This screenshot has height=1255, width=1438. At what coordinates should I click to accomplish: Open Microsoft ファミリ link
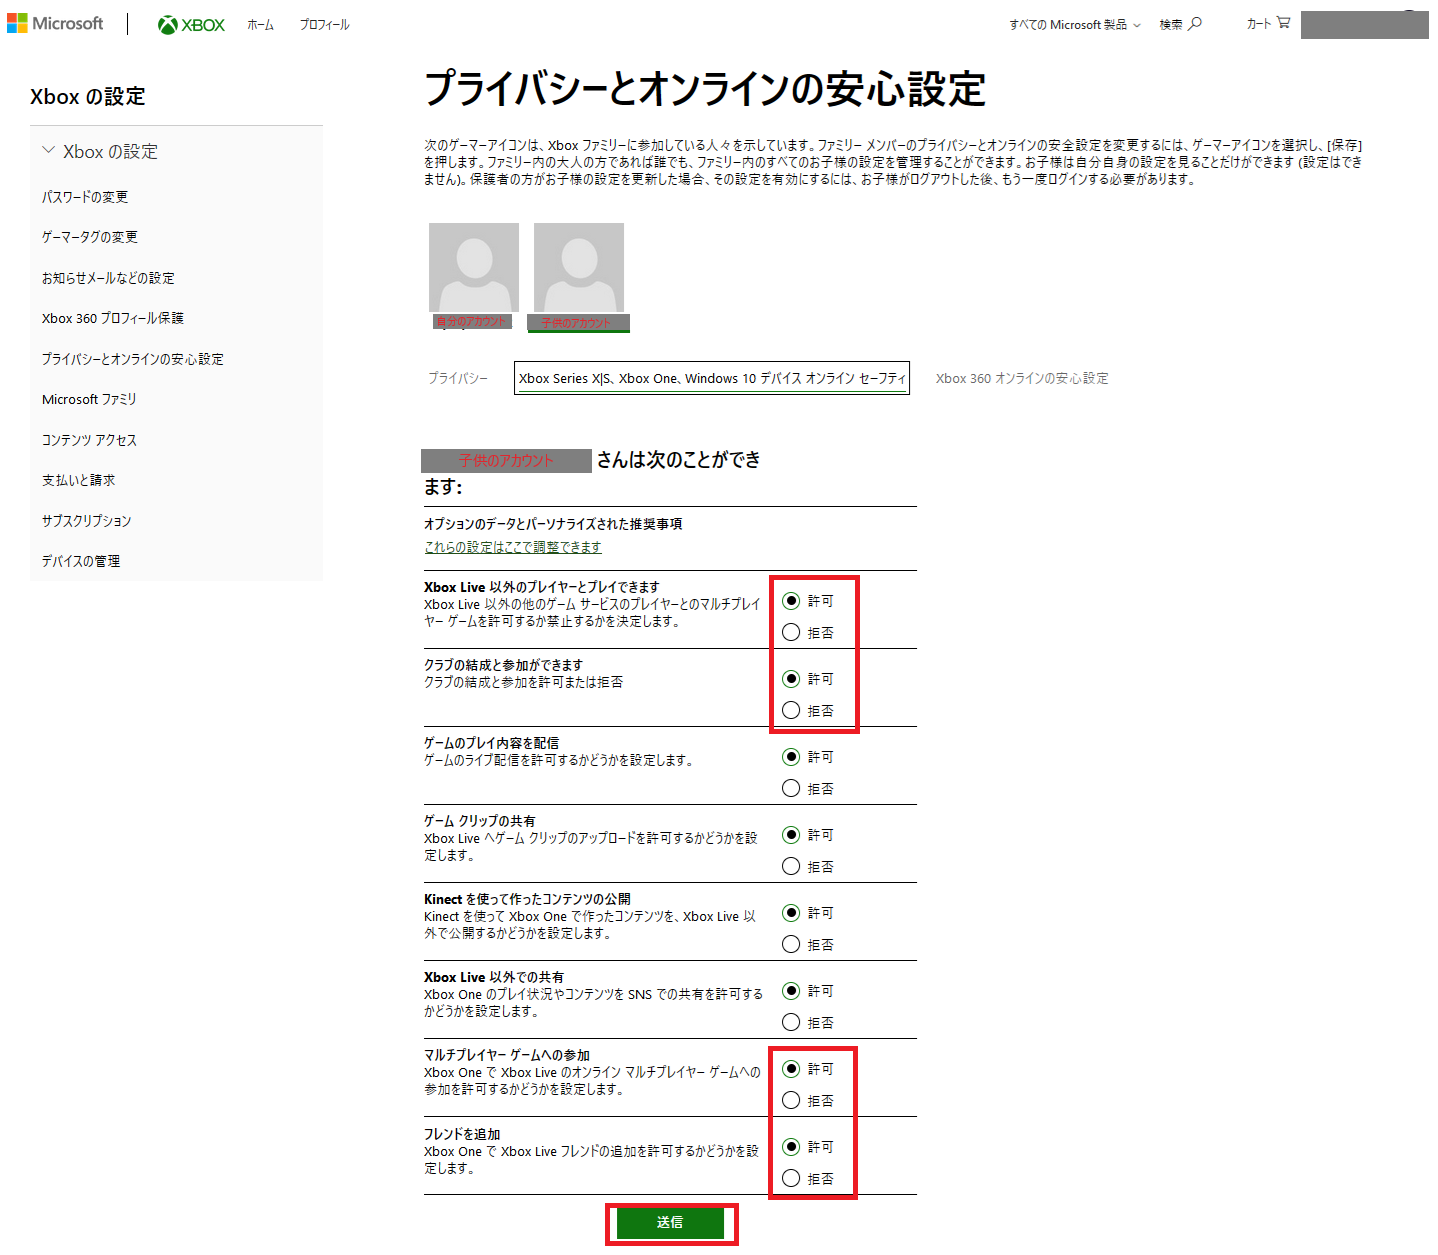89,399
